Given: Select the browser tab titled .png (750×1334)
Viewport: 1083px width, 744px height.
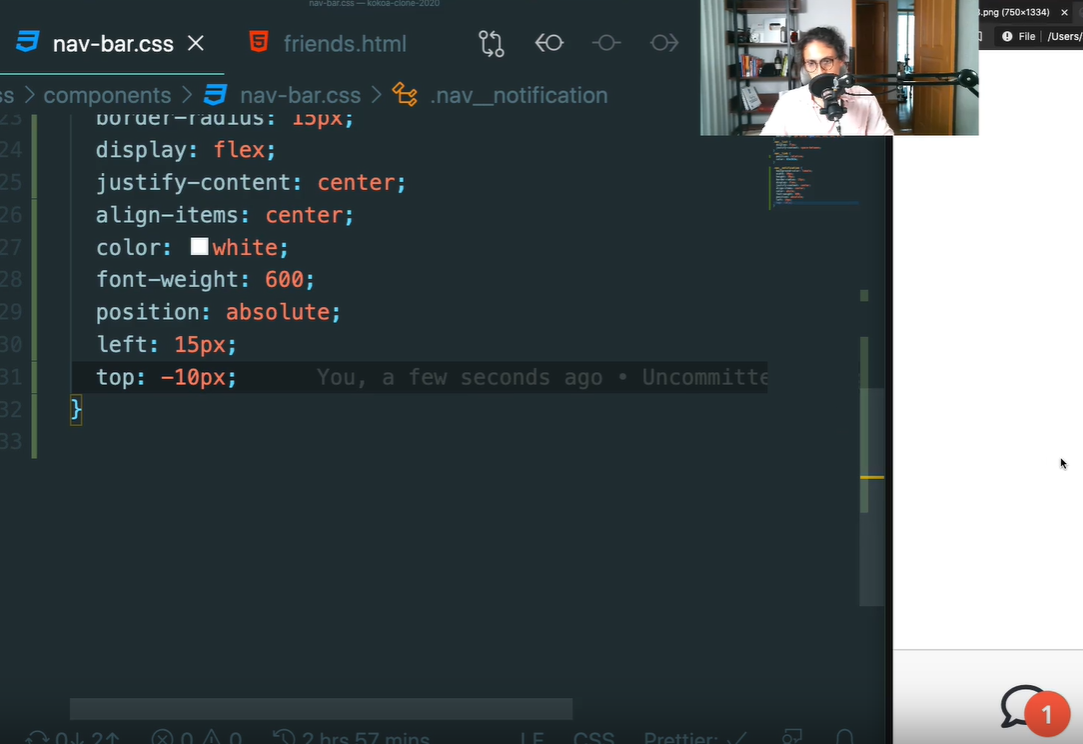Looking at the screenshot, I should click(1015, 12).
